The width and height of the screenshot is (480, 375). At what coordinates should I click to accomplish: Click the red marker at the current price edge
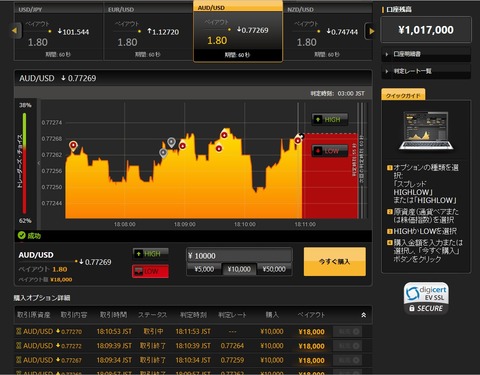(297, 140)
